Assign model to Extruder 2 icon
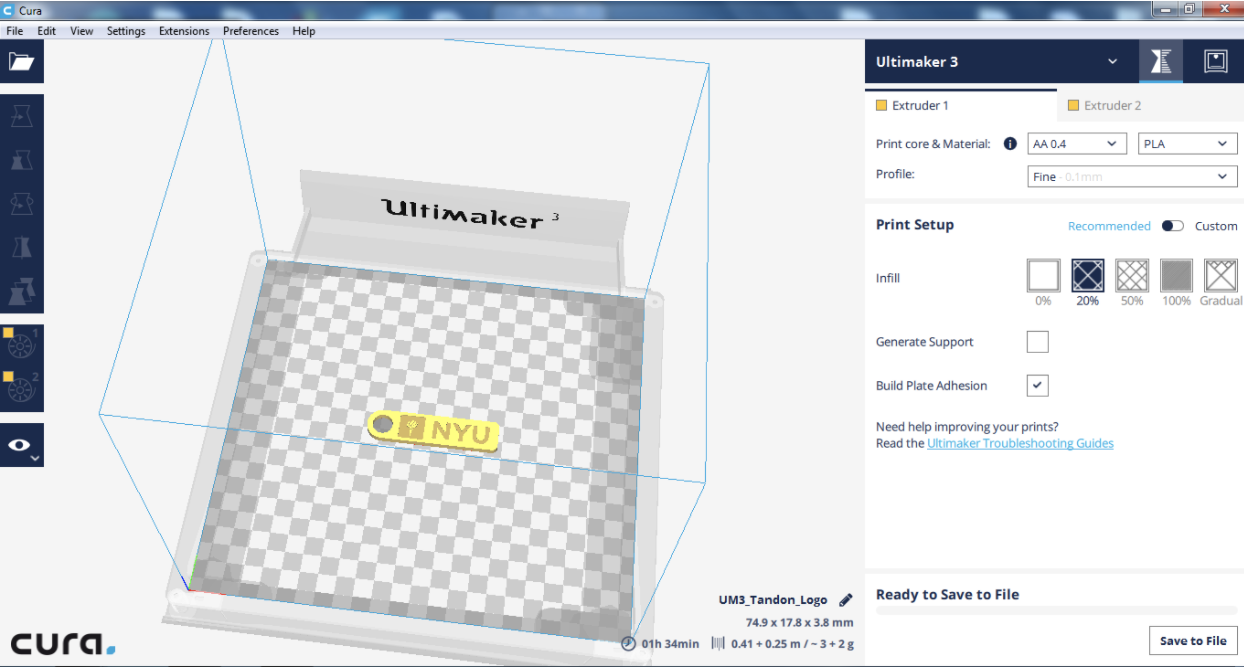The image size is (1244, 668). pyautogui.click(x=21, y=388)
